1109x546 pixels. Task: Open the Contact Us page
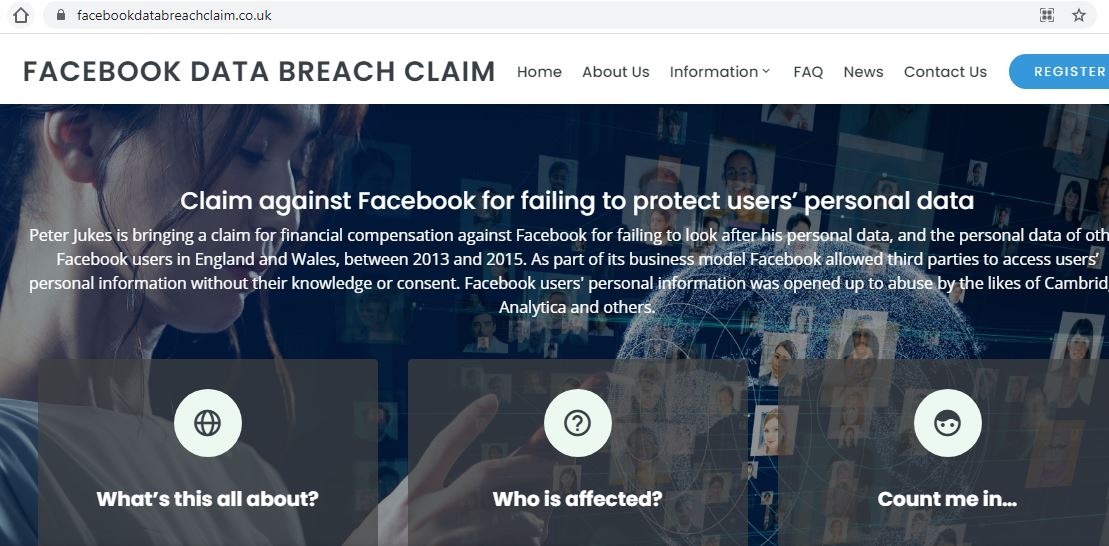[x=945, y=72]
